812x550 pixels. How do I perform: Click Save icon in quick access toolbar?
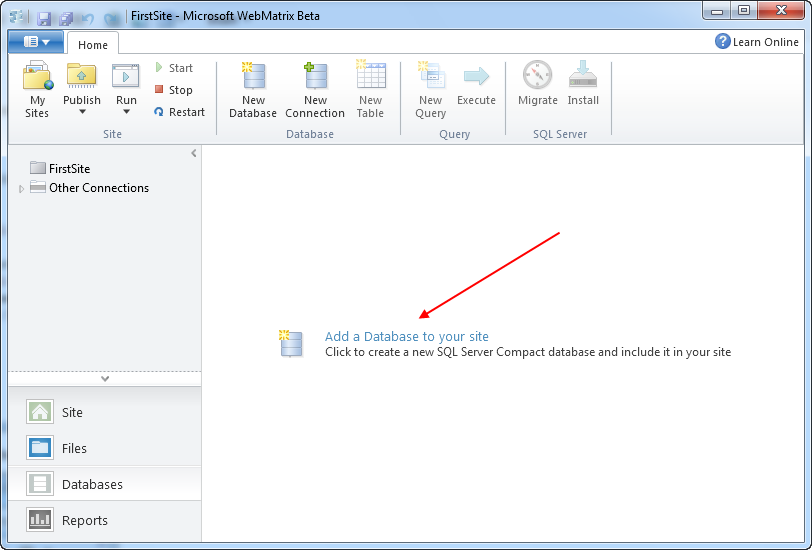coord(44,19)
